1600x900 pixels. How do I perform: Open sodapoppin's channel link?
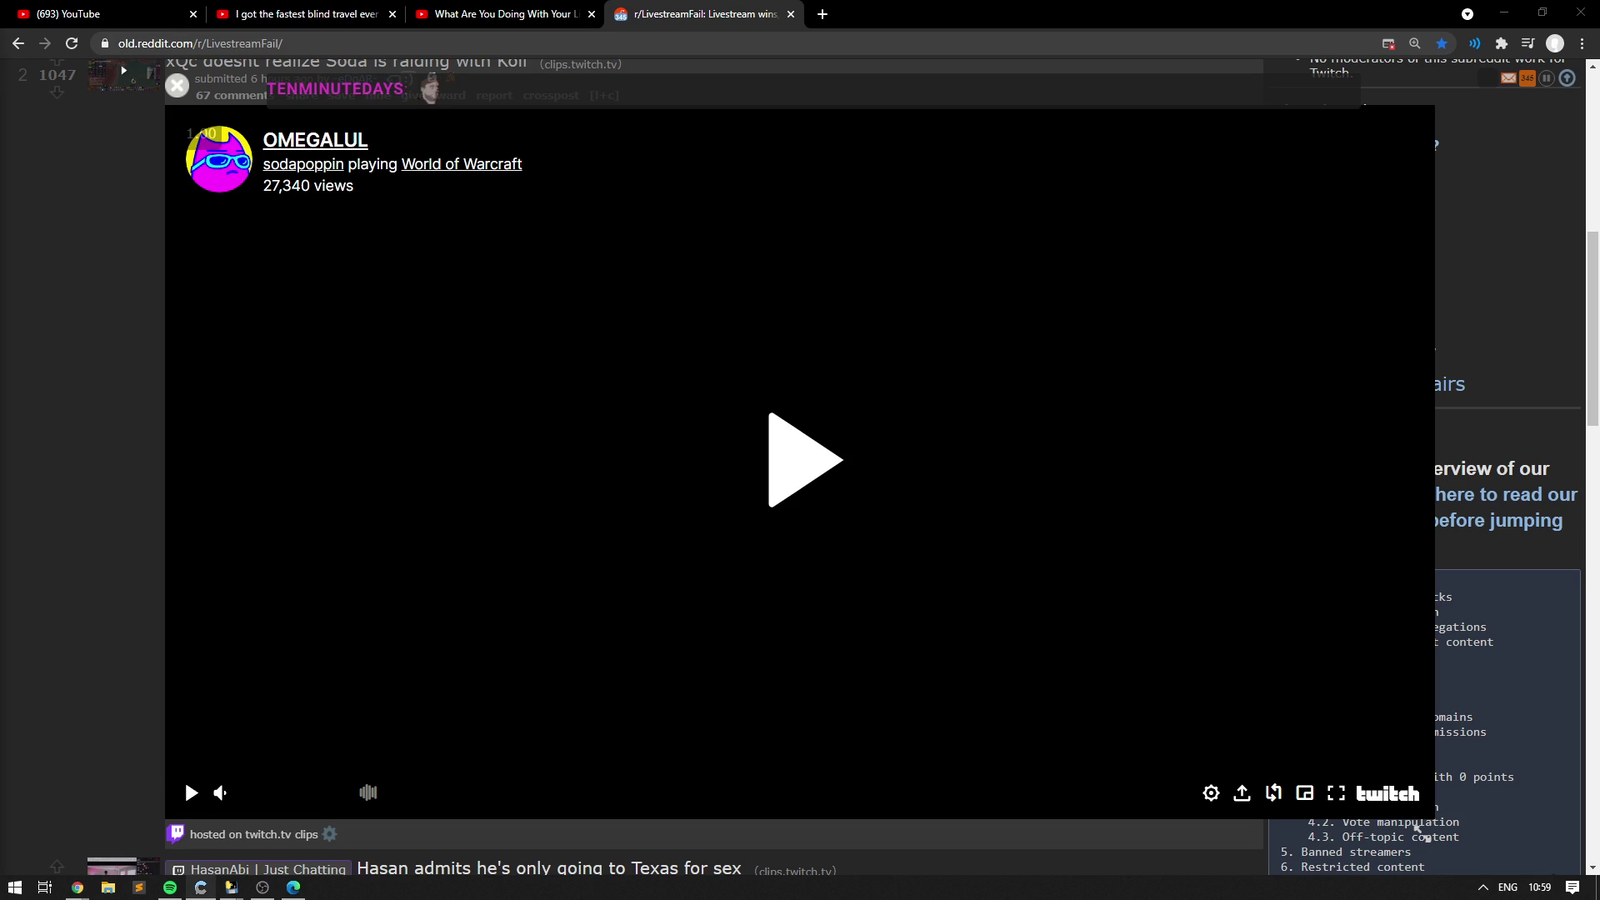coord(303,164)
